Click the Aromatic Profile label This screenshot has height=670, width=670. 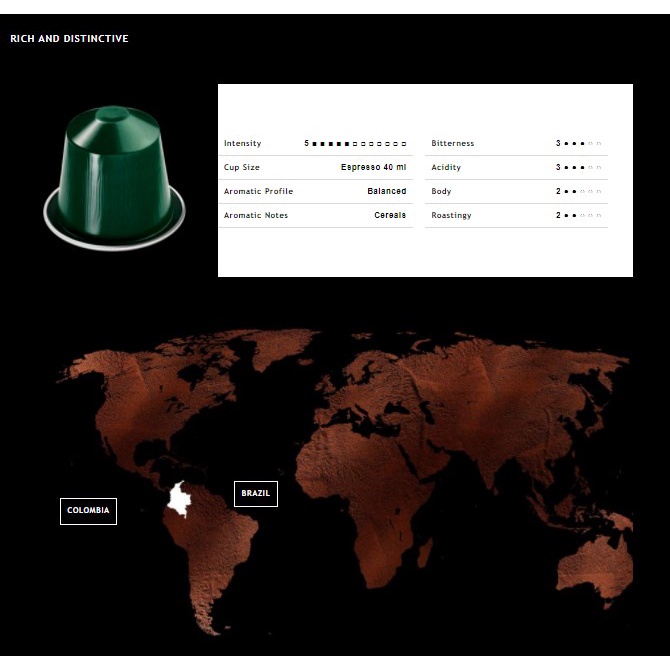click(x=258, y=192)
